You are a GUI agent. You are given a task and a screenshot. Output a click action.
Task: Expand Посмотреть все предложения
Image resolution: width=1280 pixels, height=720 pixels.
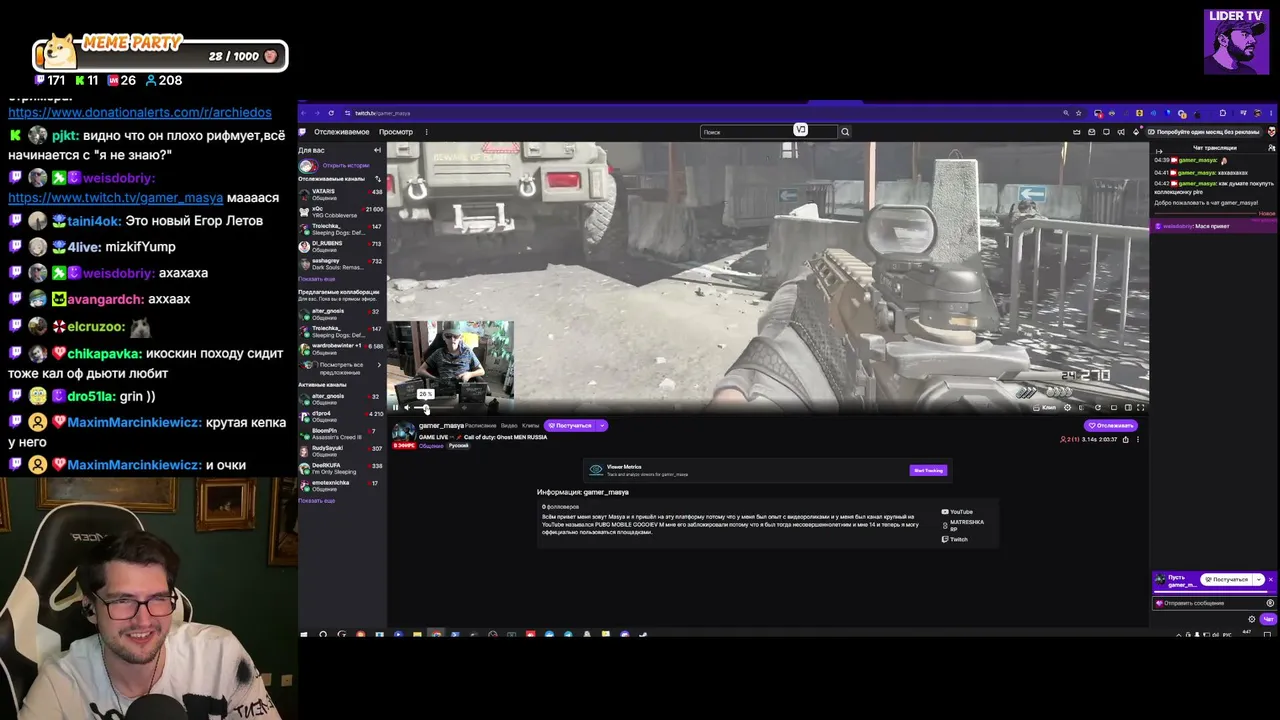[x=341, y=368]
